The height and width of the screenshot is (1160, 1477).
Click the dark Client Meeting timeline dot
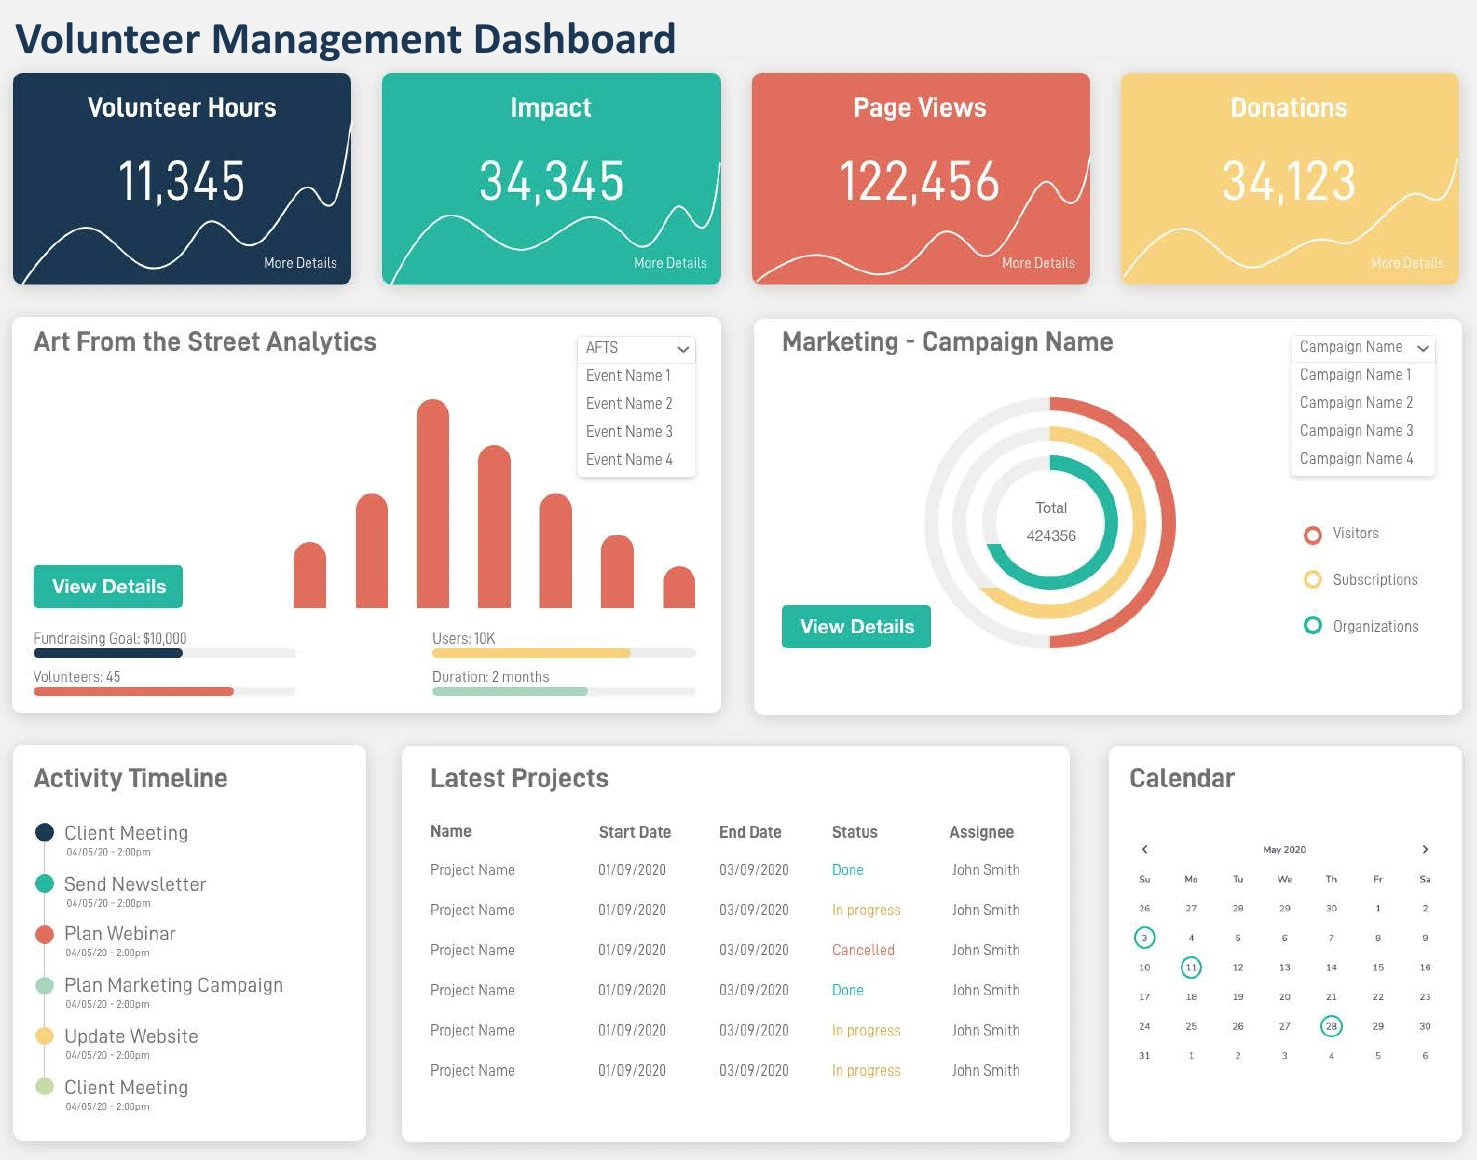pyautogui.click(x=44, y=832)
